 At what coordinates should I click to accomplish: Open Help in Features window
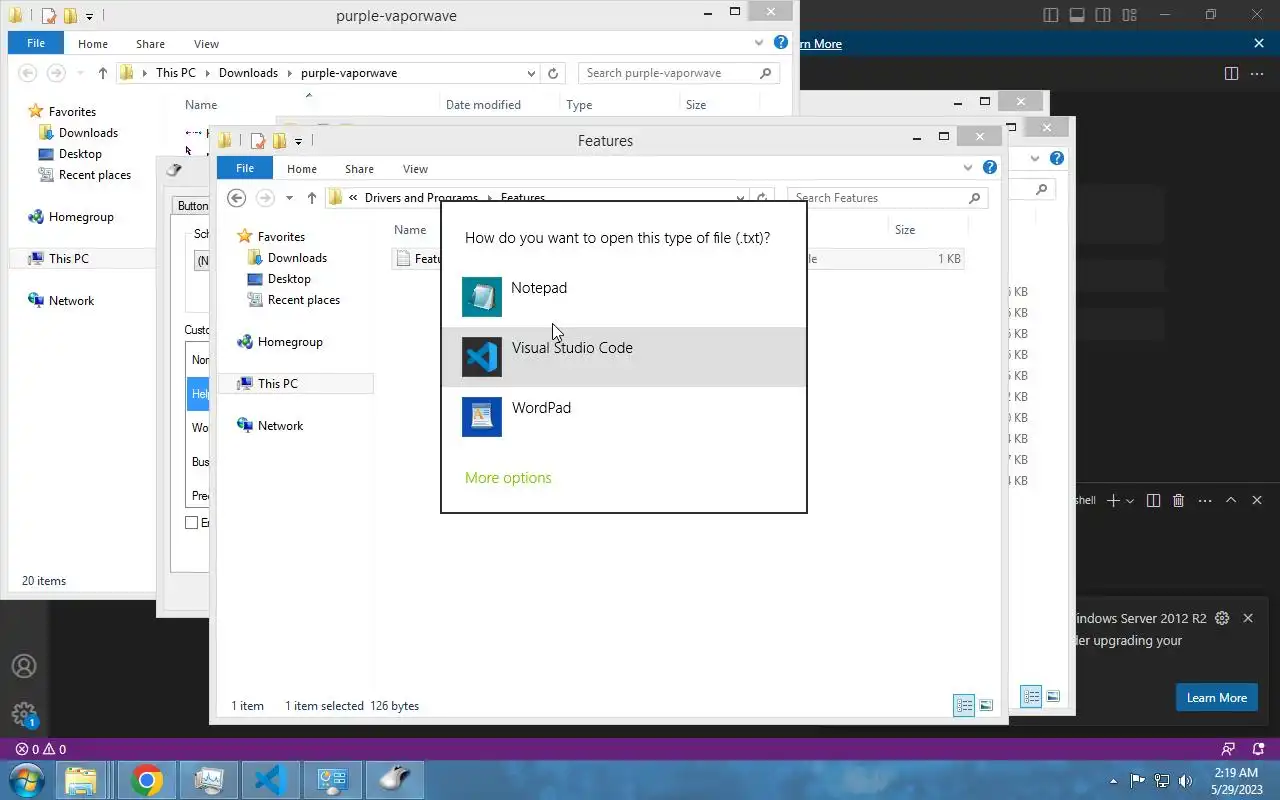[990, 168]
